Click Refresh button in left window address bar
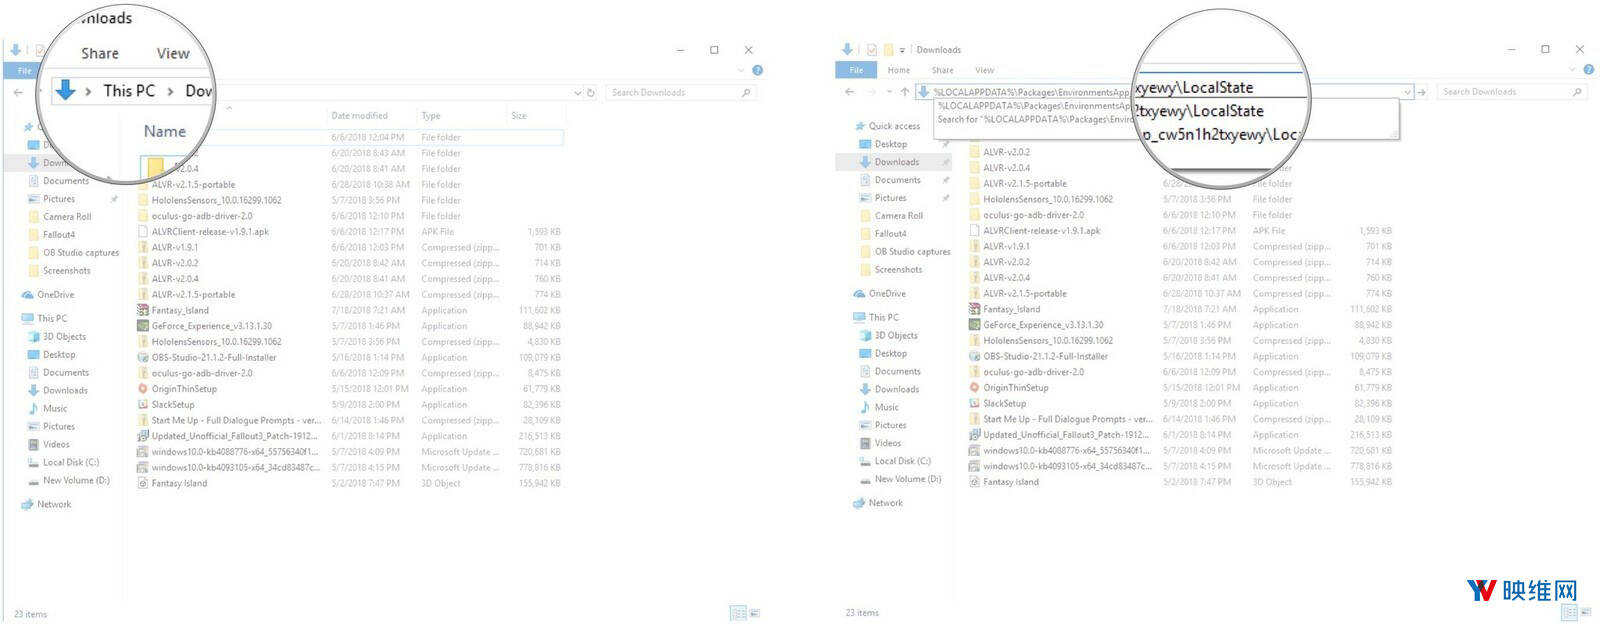1600x624 pixels. 591,93
